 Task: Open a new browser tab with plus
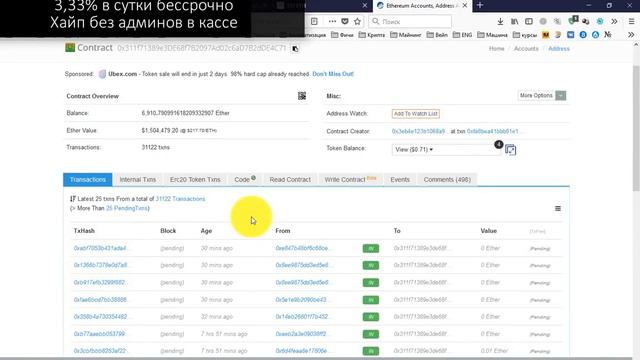click(480, 5)
